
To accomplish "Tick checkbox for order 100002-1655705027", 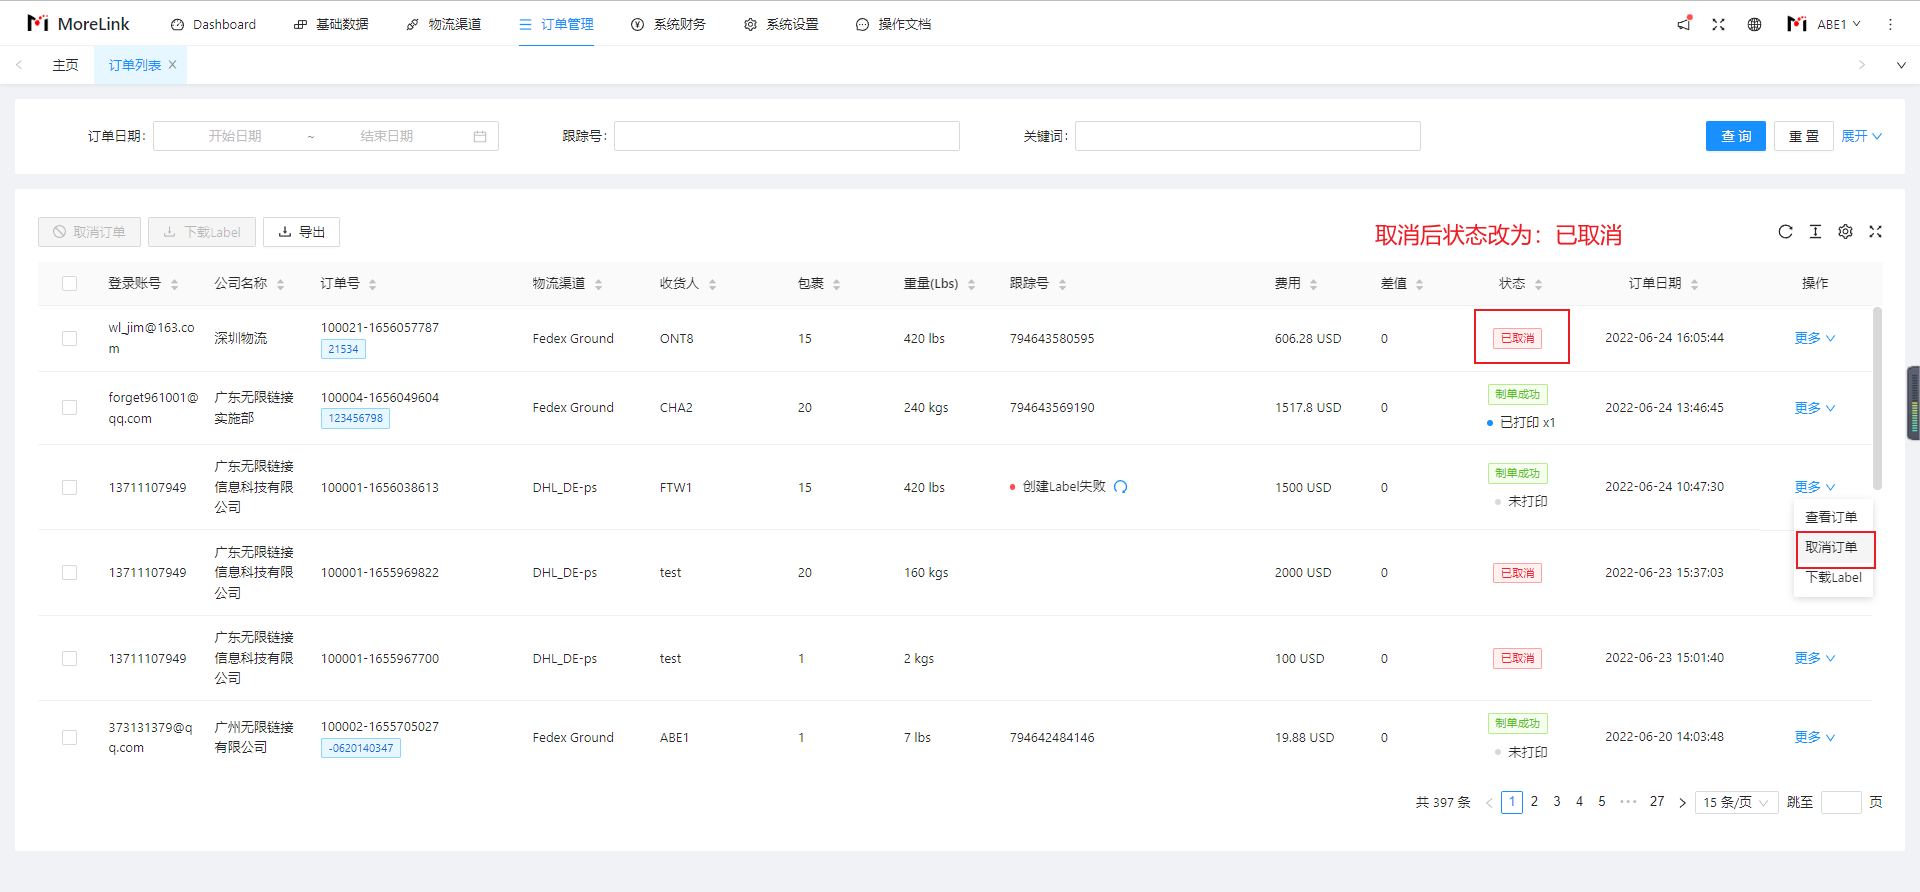I will click(x=69, y=737).
